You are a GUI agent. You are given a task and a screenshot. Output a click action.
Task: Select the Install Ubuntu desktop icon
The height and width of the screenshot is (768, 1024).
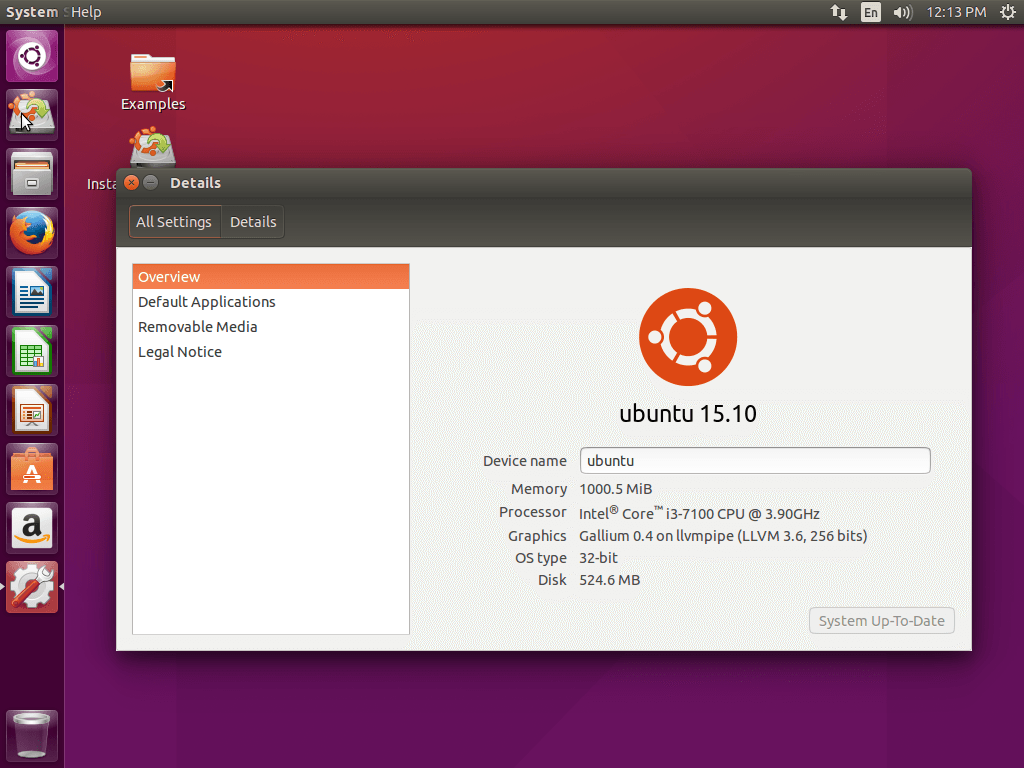pyautogui.click(x=152, y=148)
